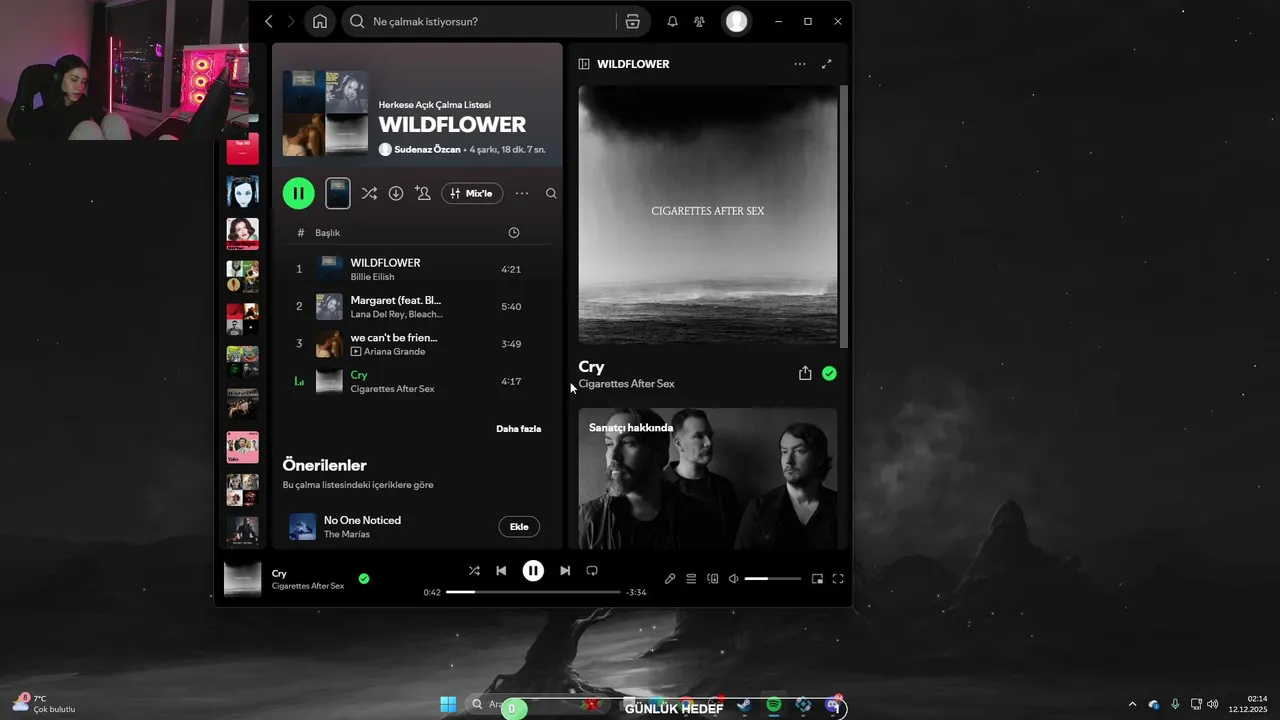The image size is (1280, 720).
Task: Collapse the now playing side panel
Action: 584,64
